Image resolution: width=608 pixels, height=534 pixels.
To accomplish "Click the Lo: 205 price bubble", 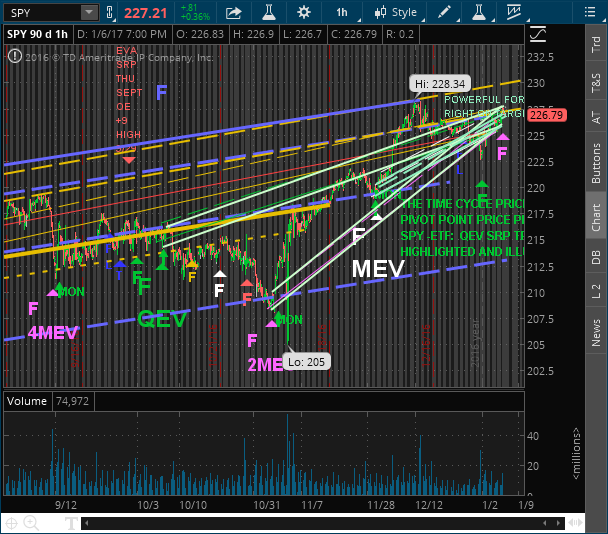I will click(x=306, y=362).
